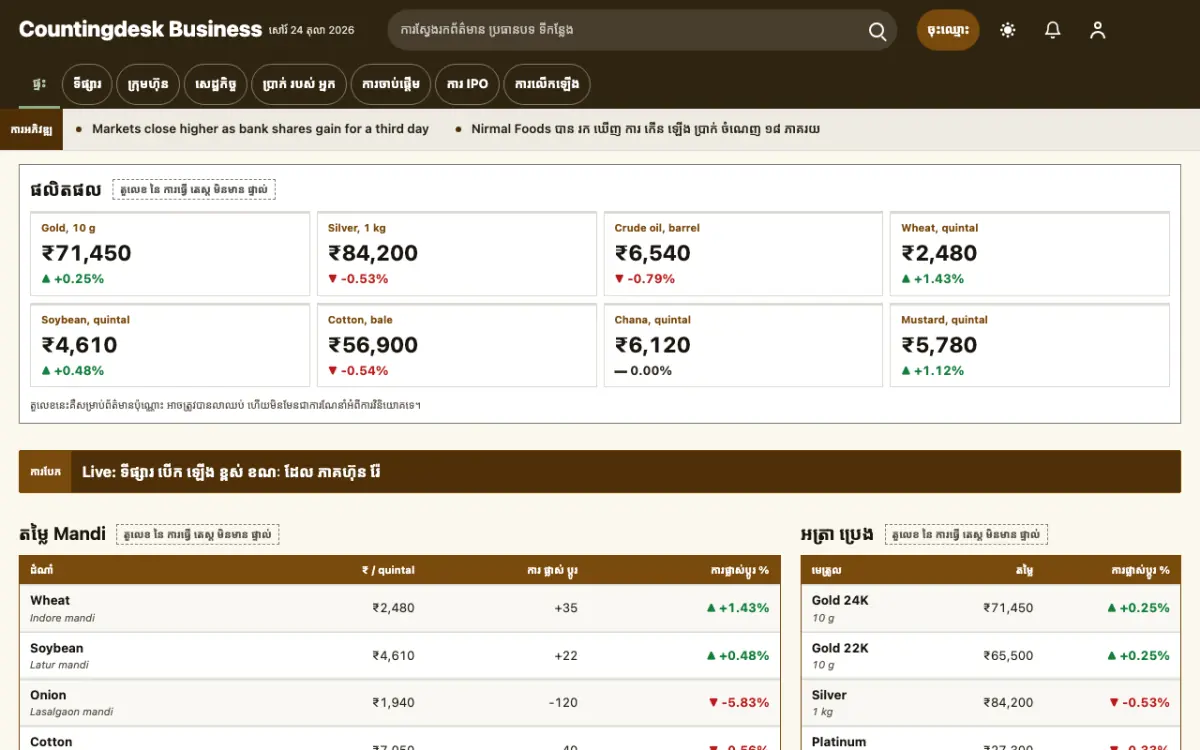Screen dimensions: 1200x750
Task: Select the Onion Lasalgaon mandi row
Action: (x=400, y=703)
